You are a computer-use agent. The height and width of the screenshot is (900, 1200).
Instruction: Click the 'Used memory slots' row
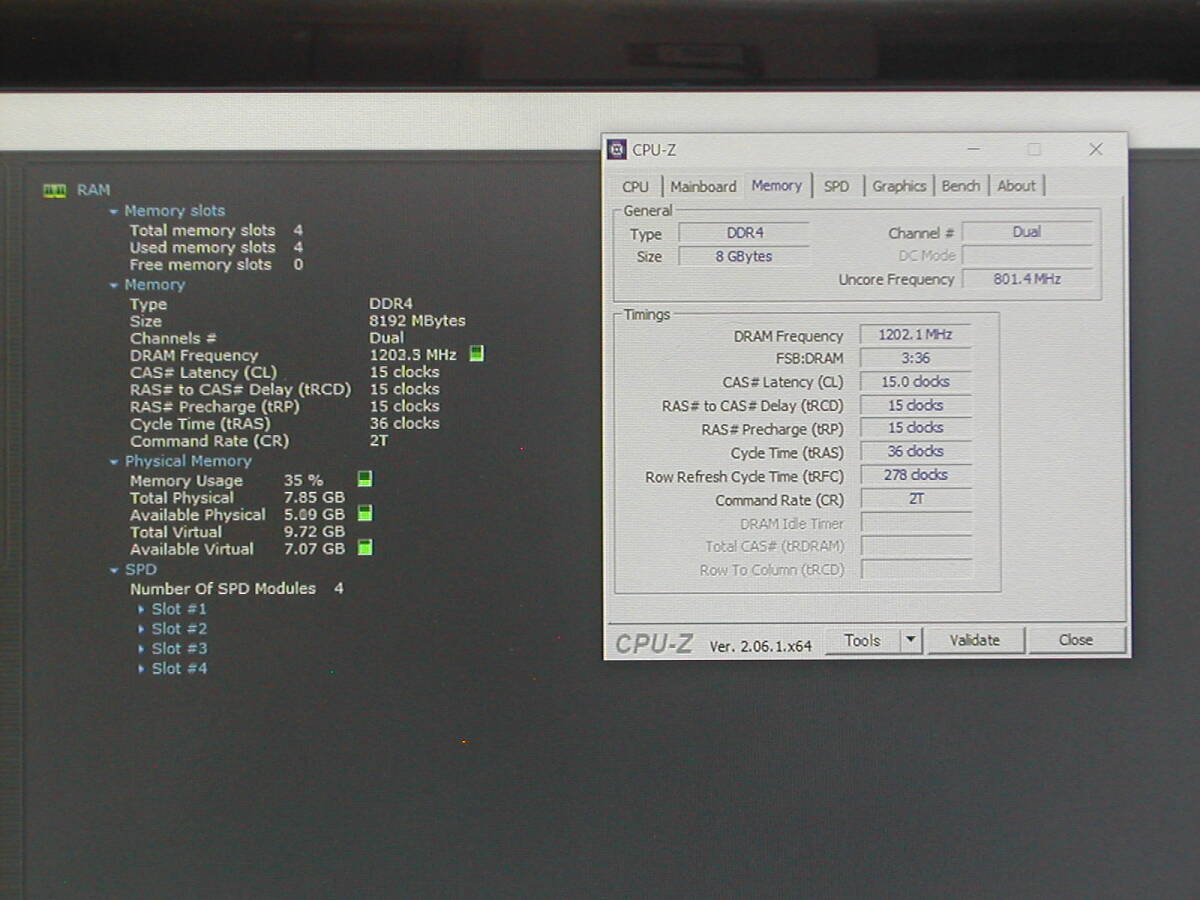pos(216,248)
